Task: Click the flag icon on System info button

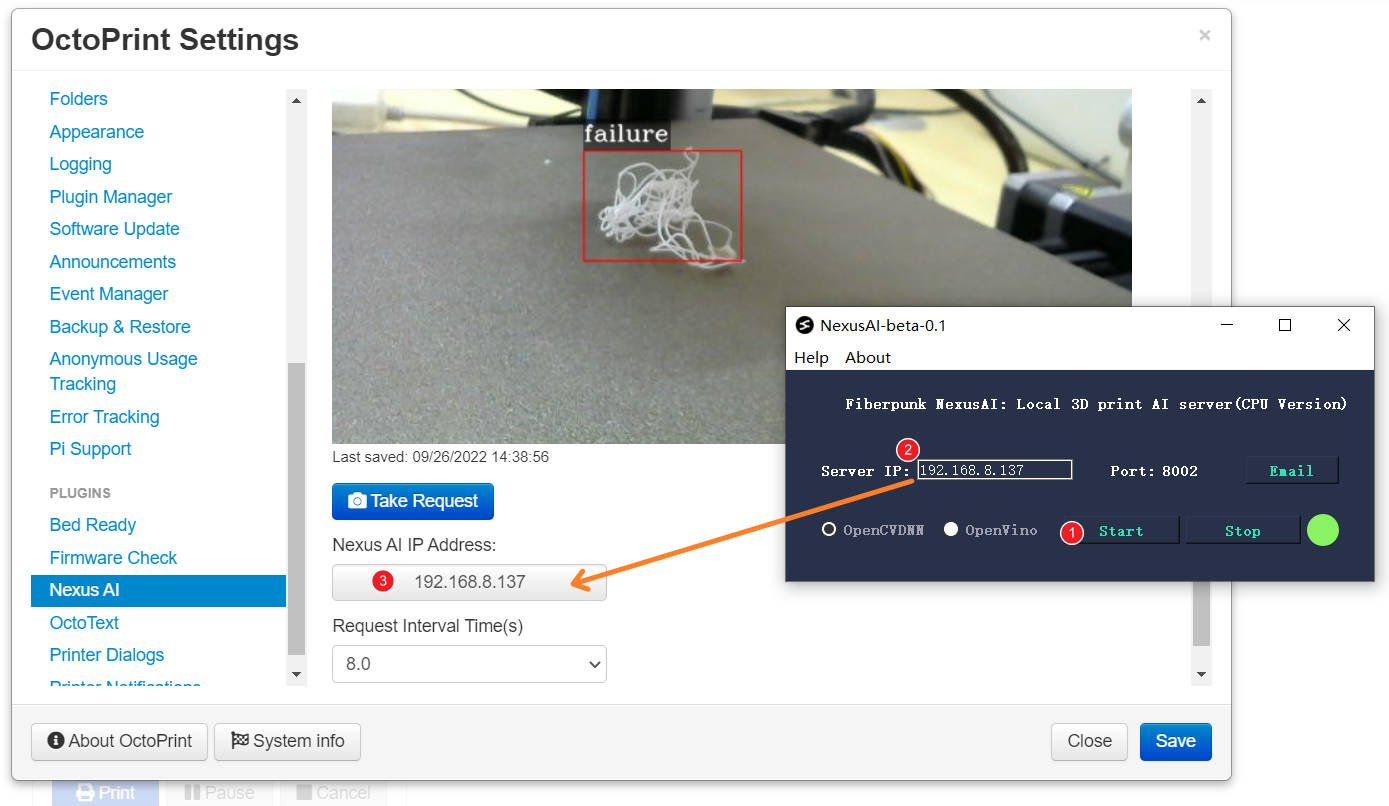Action: [241, 741]
